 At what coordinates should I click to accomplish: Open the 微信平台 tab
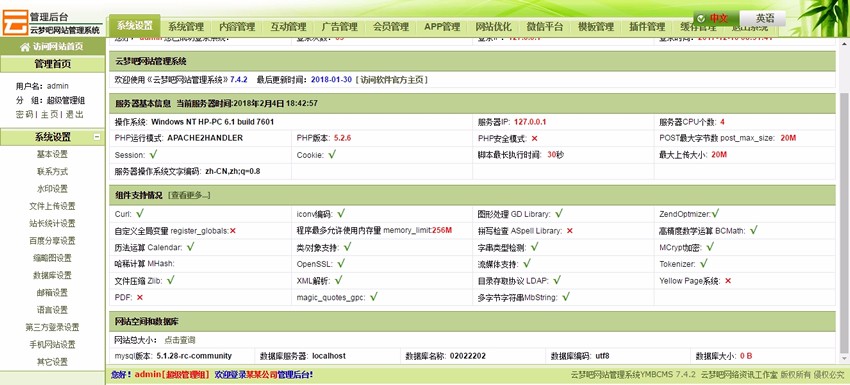[x=545, y=27]
